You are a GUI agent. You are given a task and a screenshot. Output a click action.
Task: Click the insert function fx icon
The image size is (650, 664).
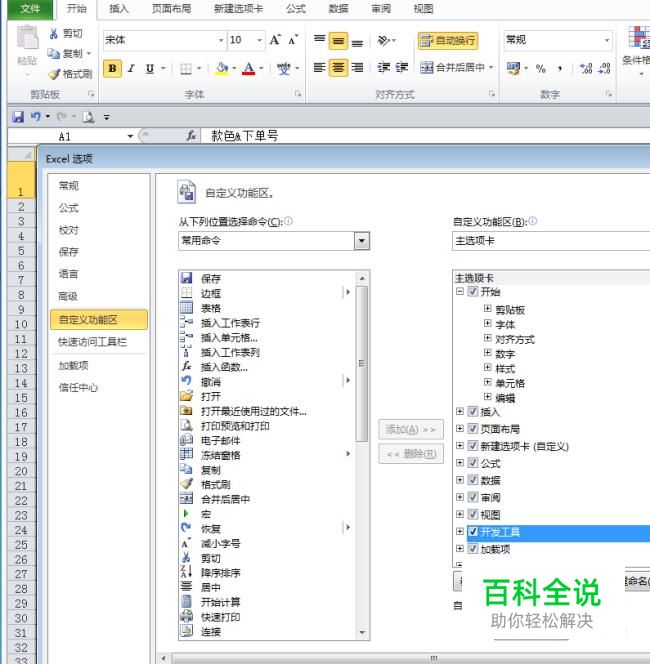point(191,136)
